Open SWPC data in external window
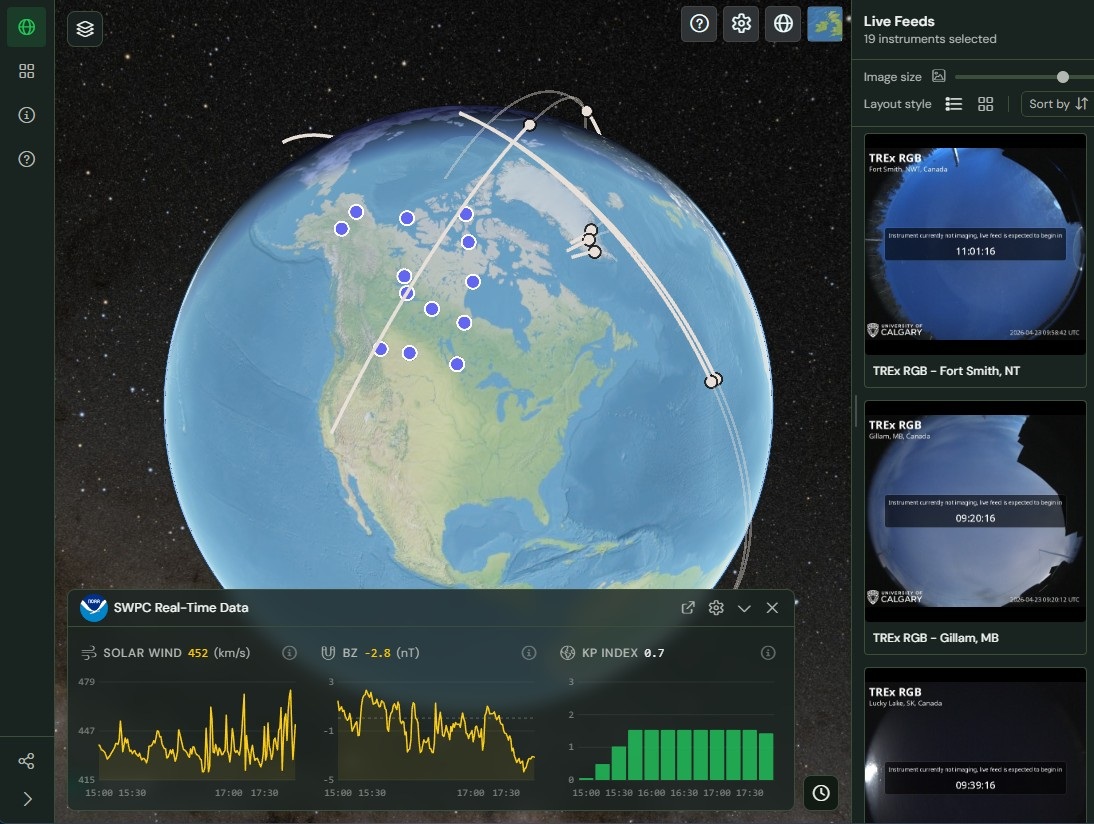The width and height of the screenshot is (1094, 824). point(688,608)
